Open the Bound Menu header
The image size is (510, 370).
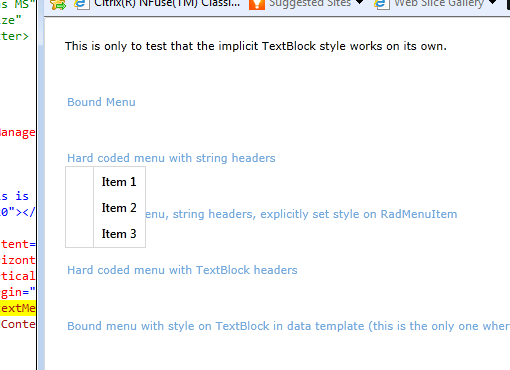(101, 102)
